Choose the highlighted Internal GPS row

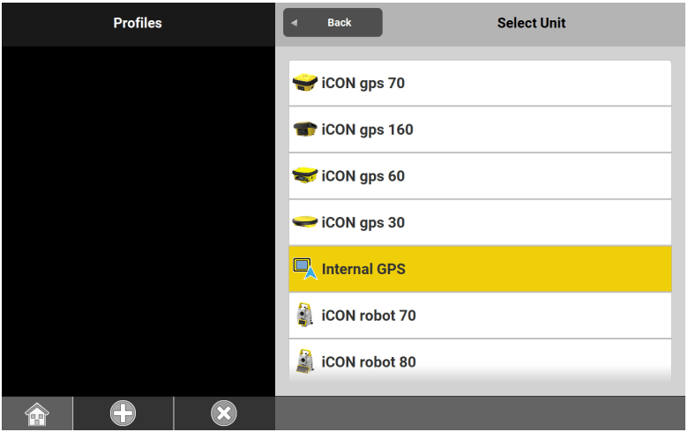[480, 269]
